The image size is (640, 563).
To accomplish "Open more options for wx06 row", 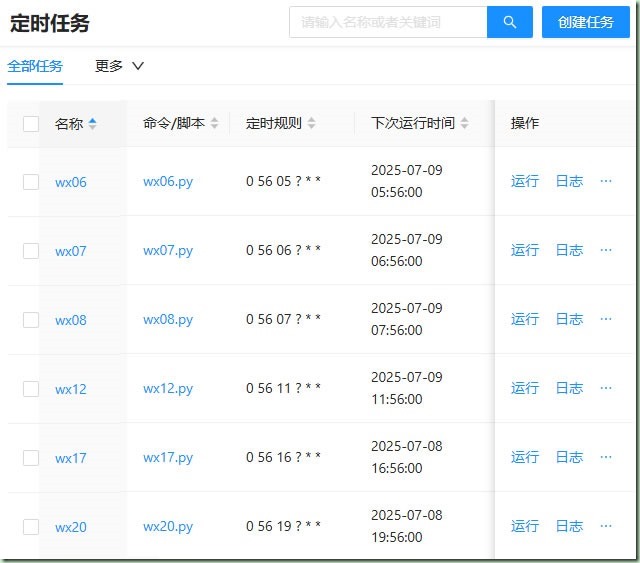I will click(606, 181).
